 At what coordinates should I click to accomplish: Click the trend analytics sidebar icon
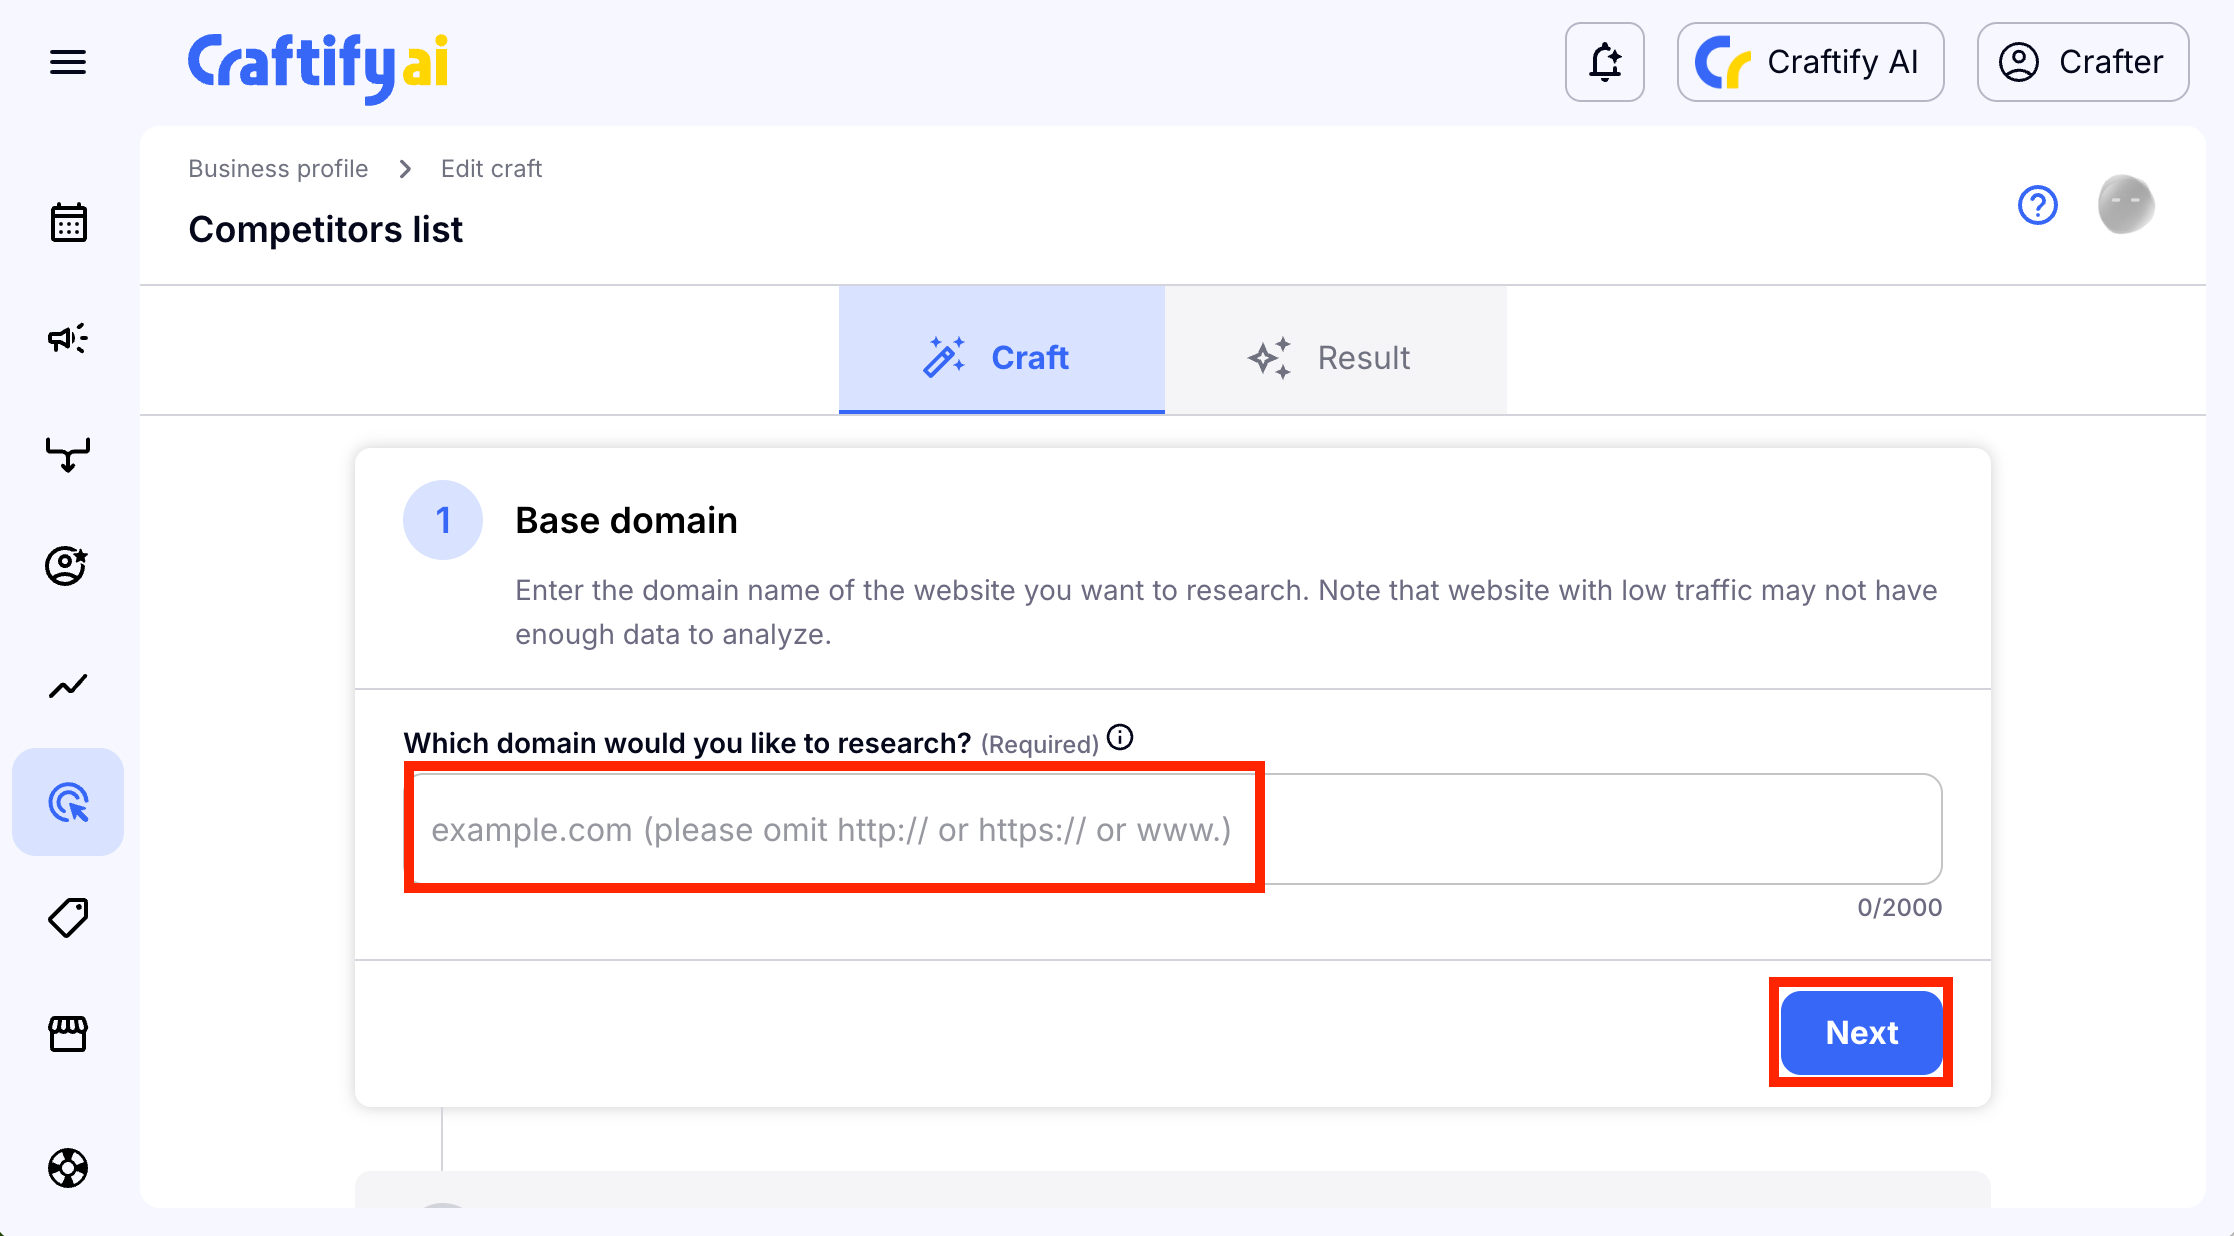pos(68,686)
